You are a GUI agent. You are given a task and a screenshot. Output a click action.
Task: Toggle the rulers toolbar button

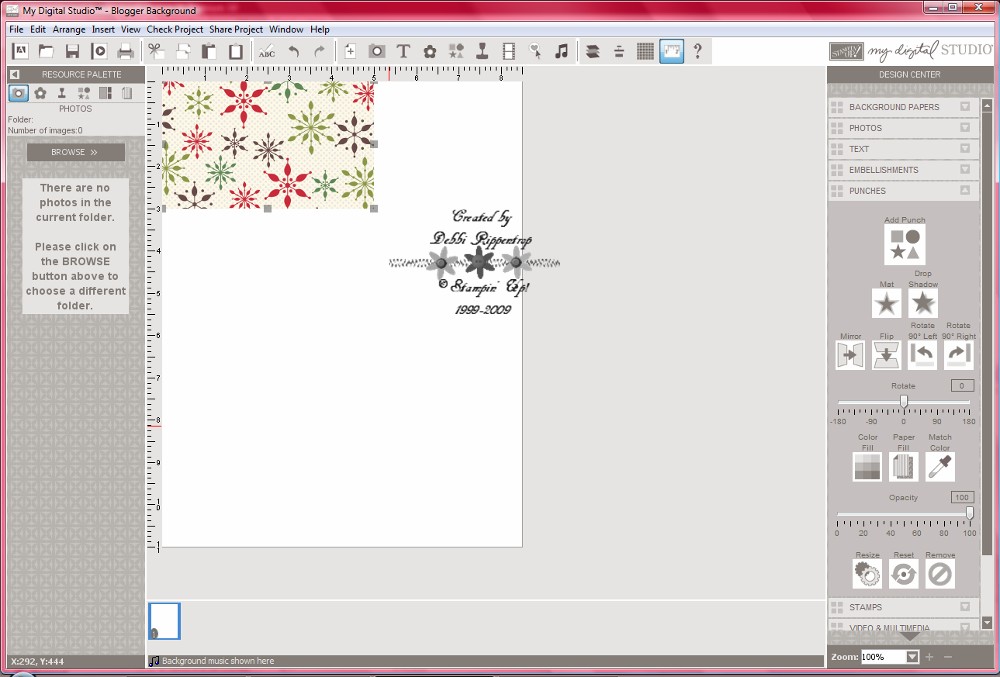pos(672,52)
